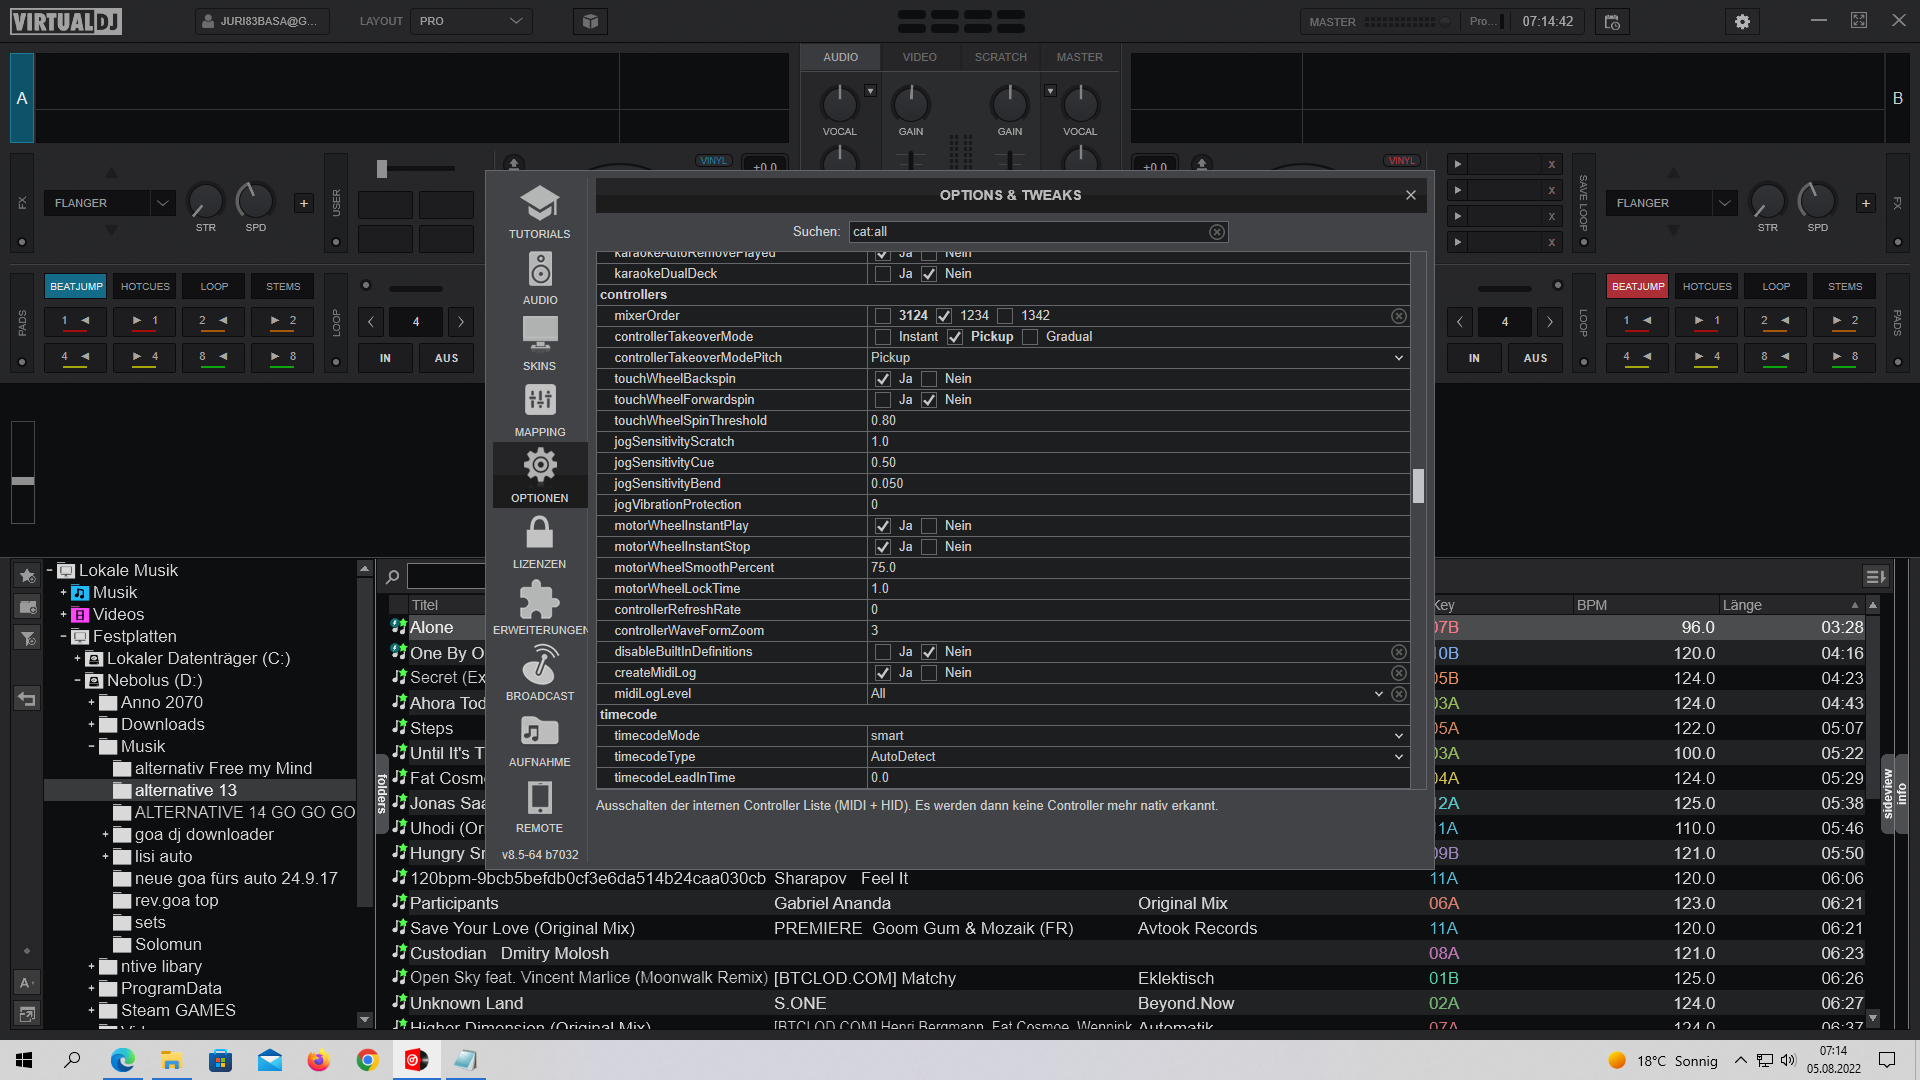Set disableBuiltInDefinitions to Ja
The width and height of the screenshot is (1920, 1080).
[x=882, y=652]
